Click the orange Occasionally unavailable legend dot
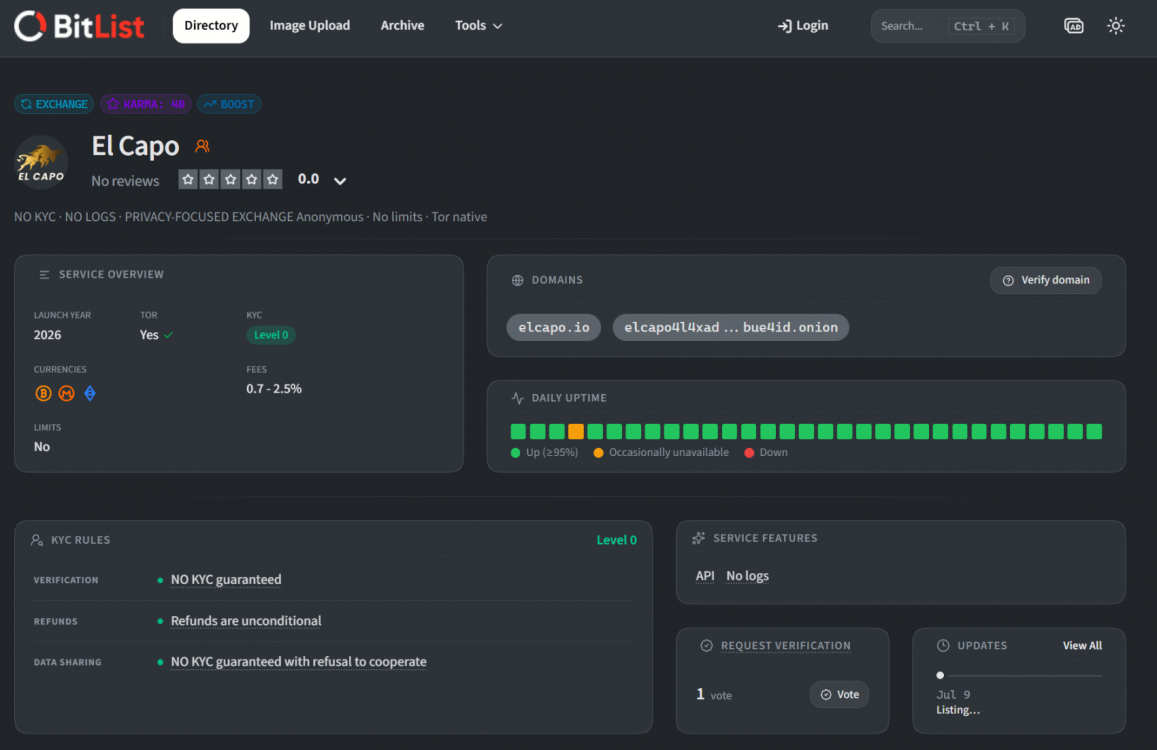The height and width of the screenshot is (750, 1157). 598,453
